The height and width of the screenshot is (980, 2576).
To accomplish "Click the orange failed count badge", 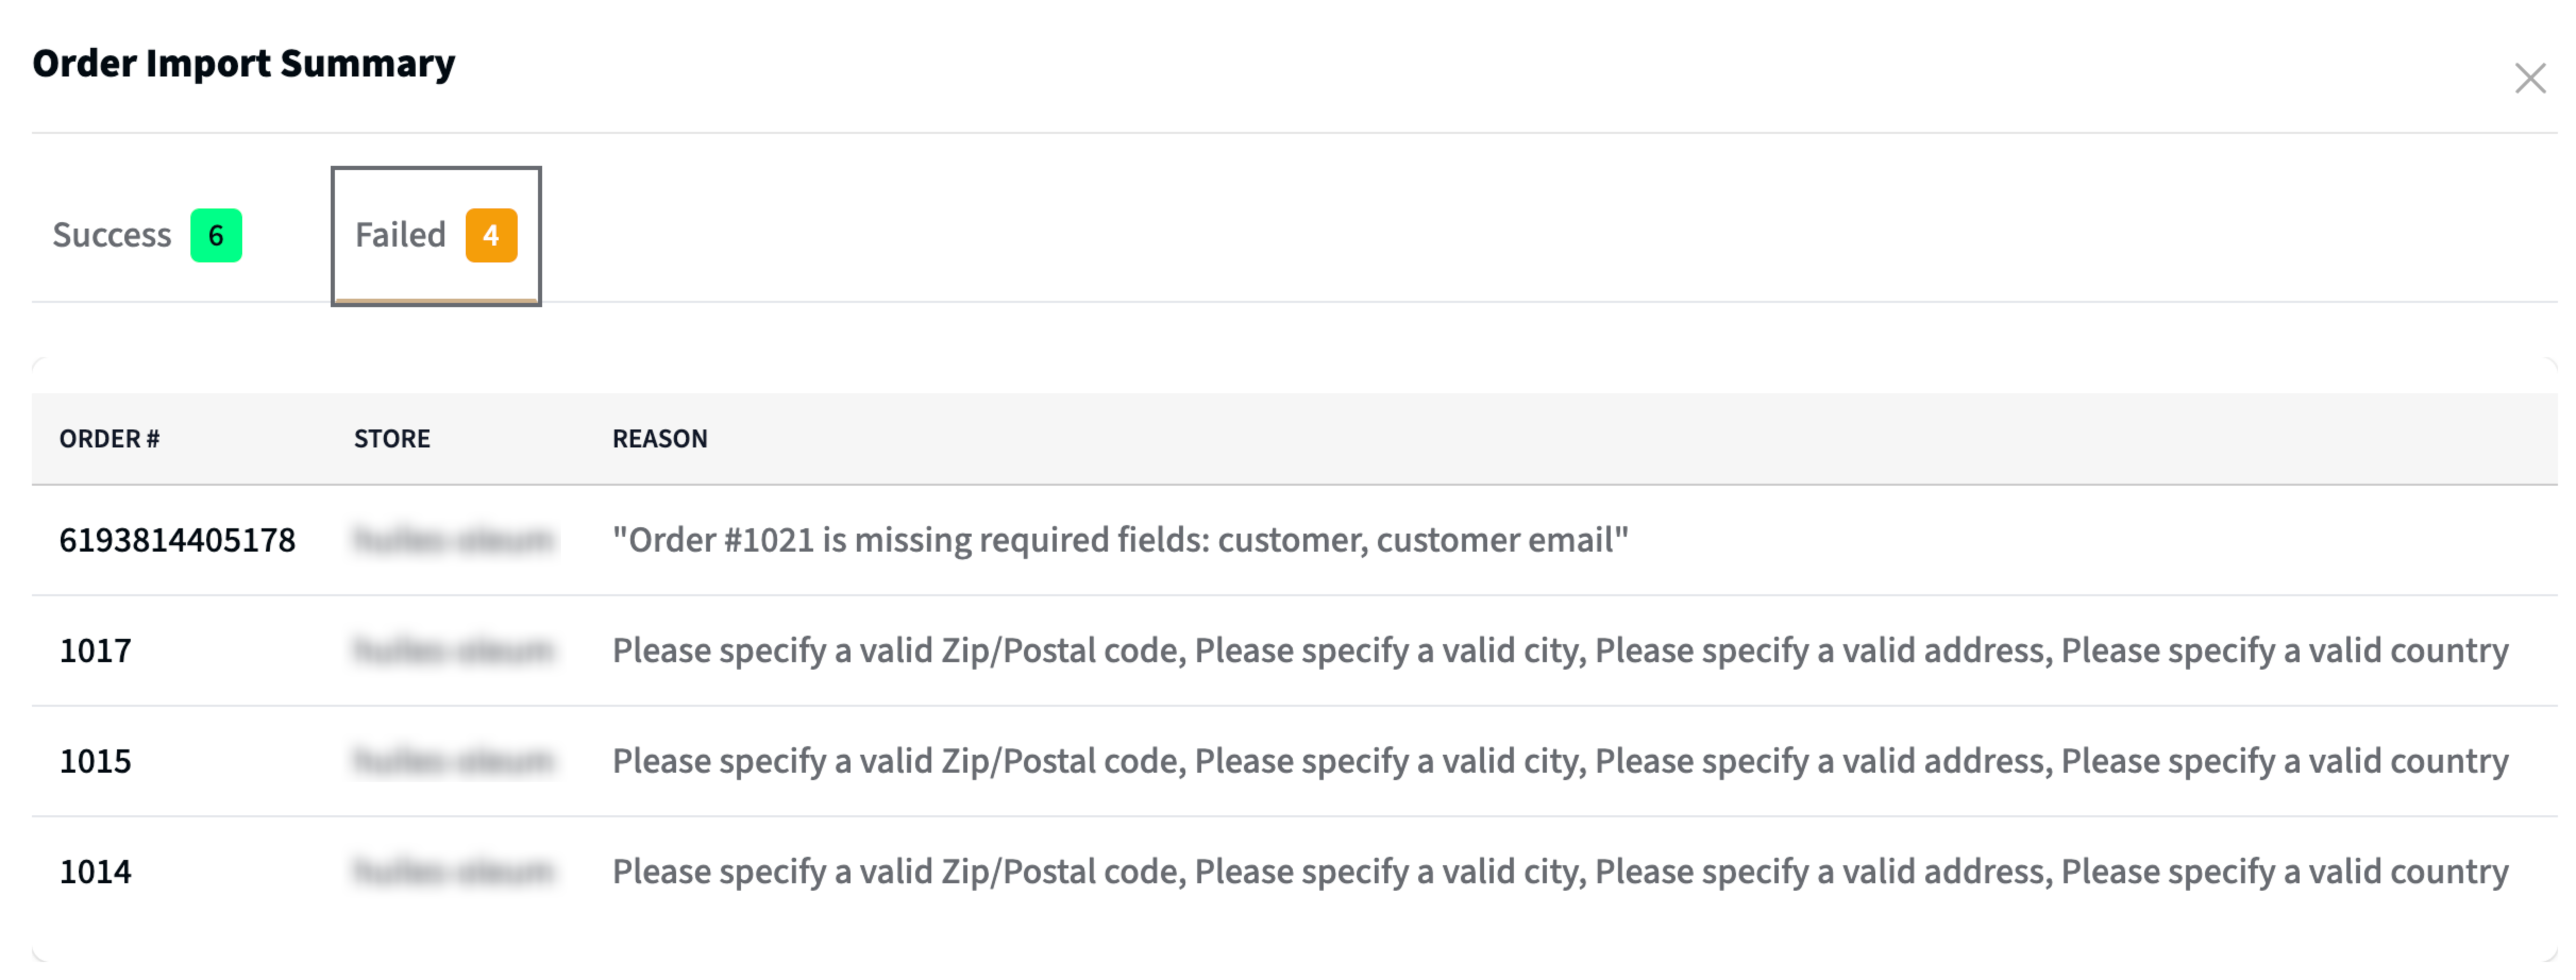I will [491, 235].
